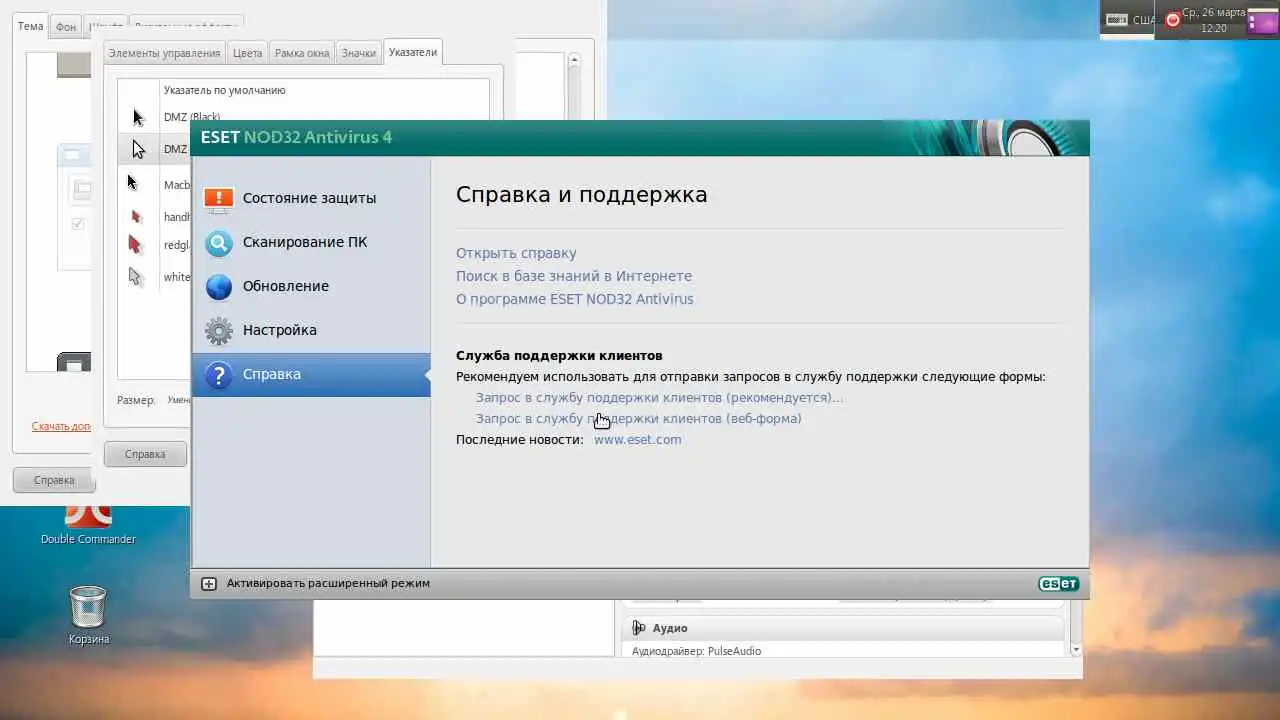
Task: Switch to the Тема tab in appearance window
Action: pyautogui.click(x=31, y=26)
